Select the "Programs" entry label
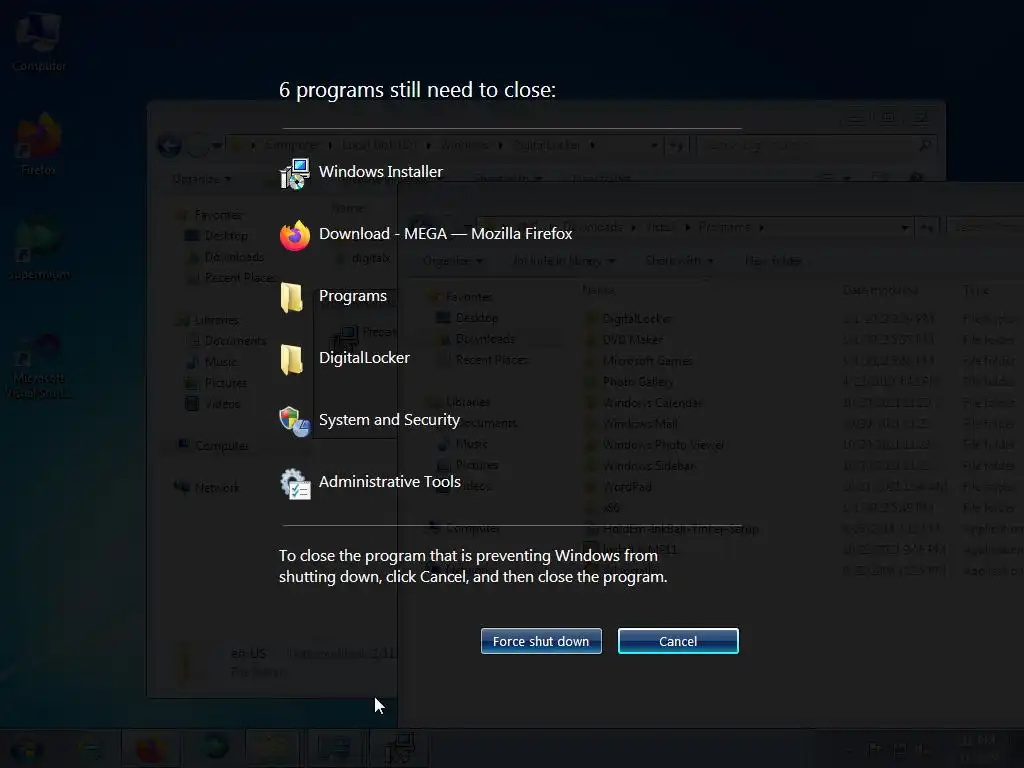1024x768 pixels. coord(353,296)
